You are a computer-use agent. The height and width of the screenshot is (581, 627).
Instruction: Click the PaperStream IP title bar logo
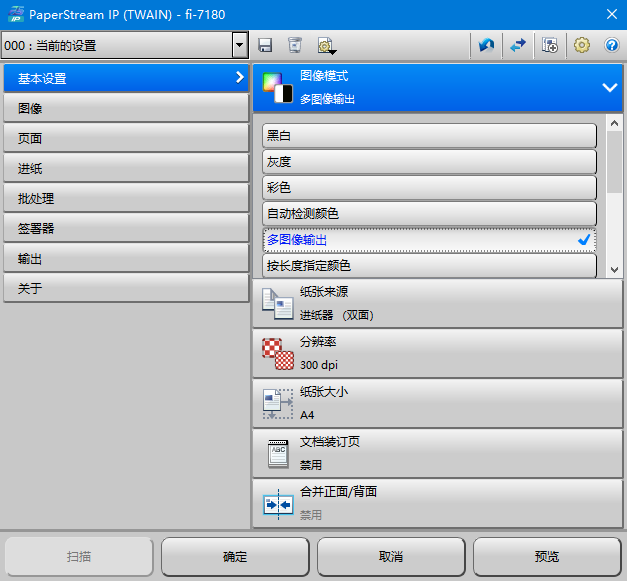[x=16, y=14]
